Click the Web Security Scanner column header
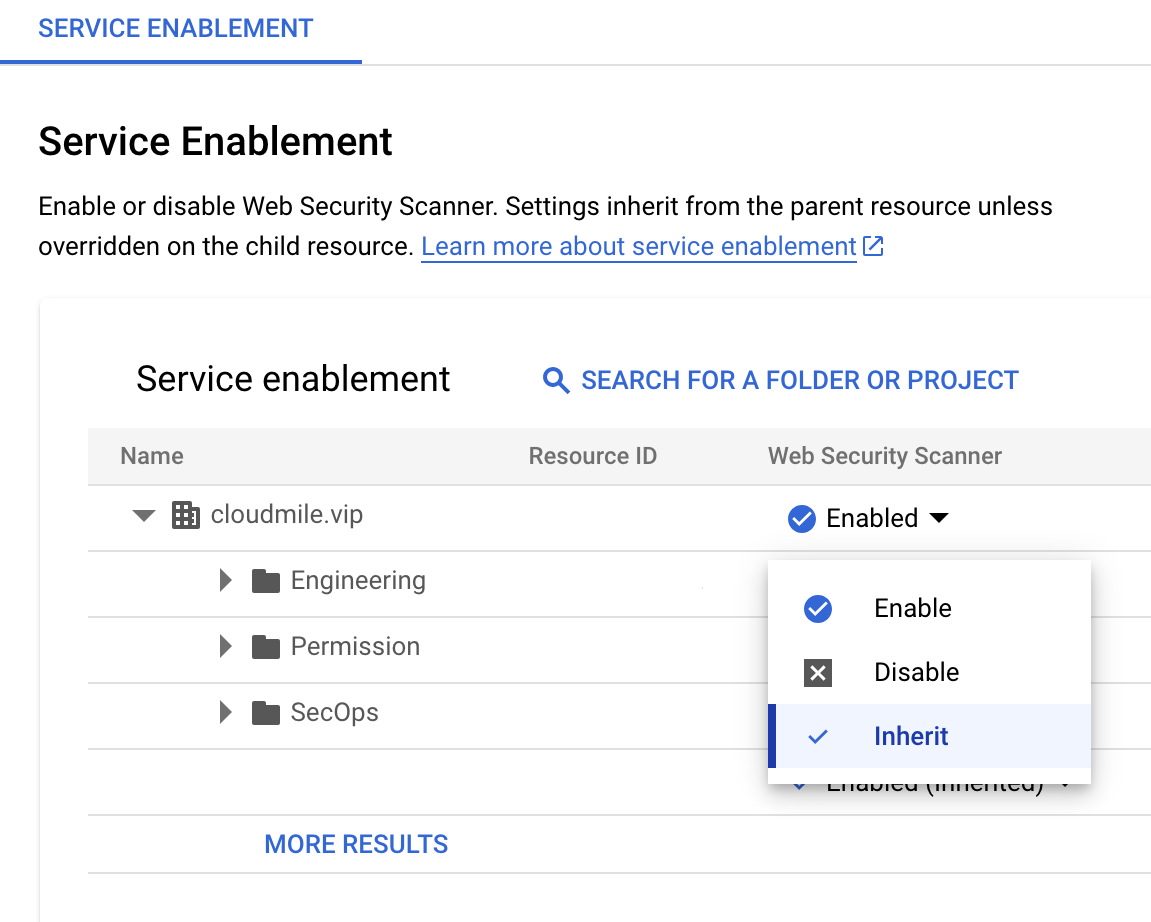 pyautogui.click(x=884, y=456)
